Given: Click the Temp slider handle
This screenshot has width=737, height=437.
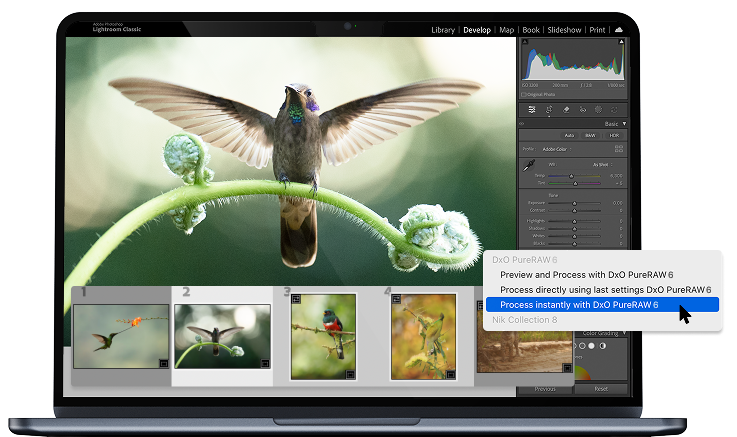Looking at the screenshot, I should pyautogui.click(x=572, y=175).
